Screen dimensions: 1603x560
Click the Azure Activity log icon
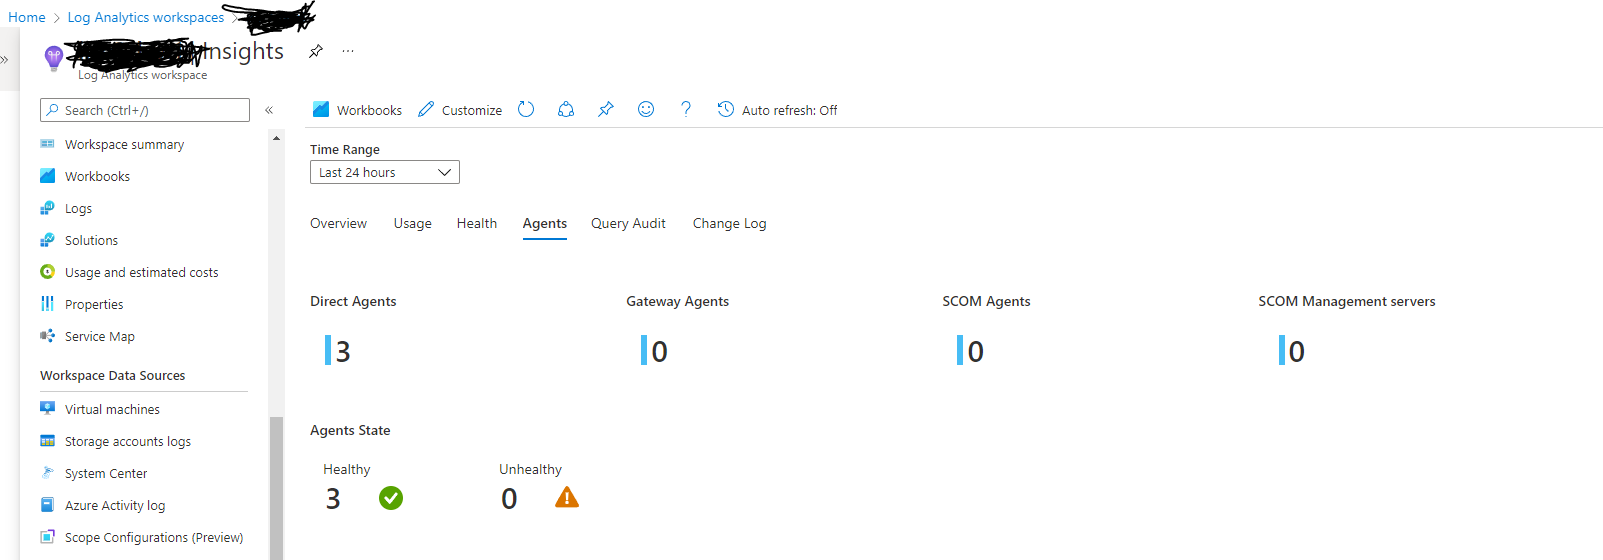click(x=47, y=505)
